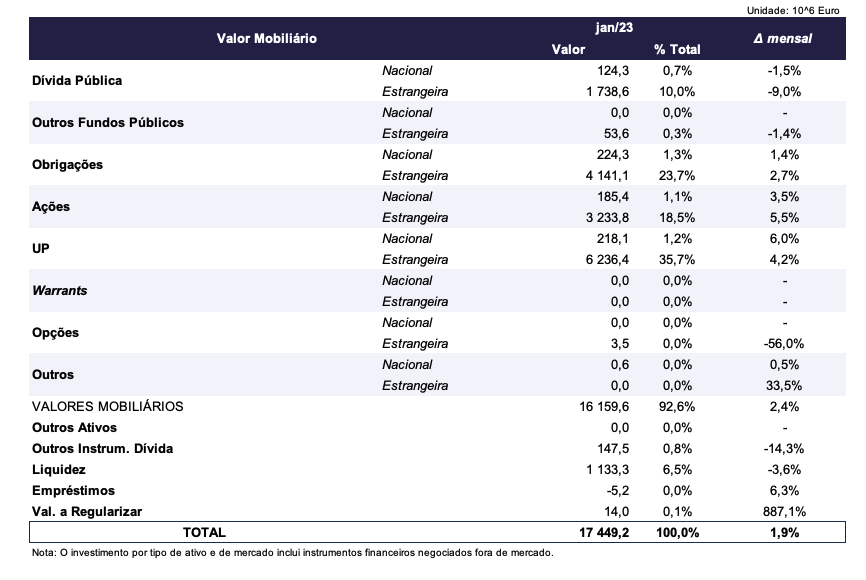Image resolution: width=866 pixels, height=580 pixels.
Task: Select the Obrigações row label
Action: point(67,165)
